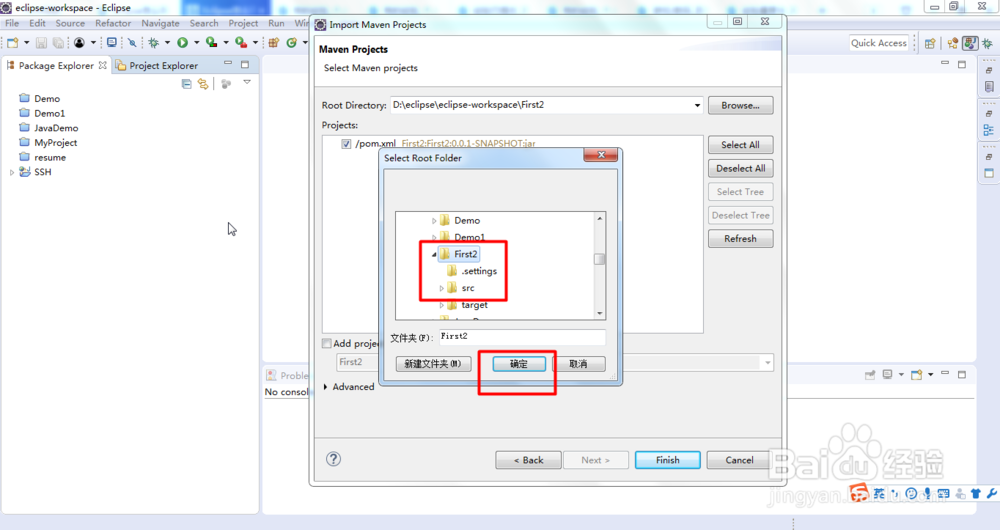
Task: Click the Deselect All button
Action: click(x=740, y=168)
